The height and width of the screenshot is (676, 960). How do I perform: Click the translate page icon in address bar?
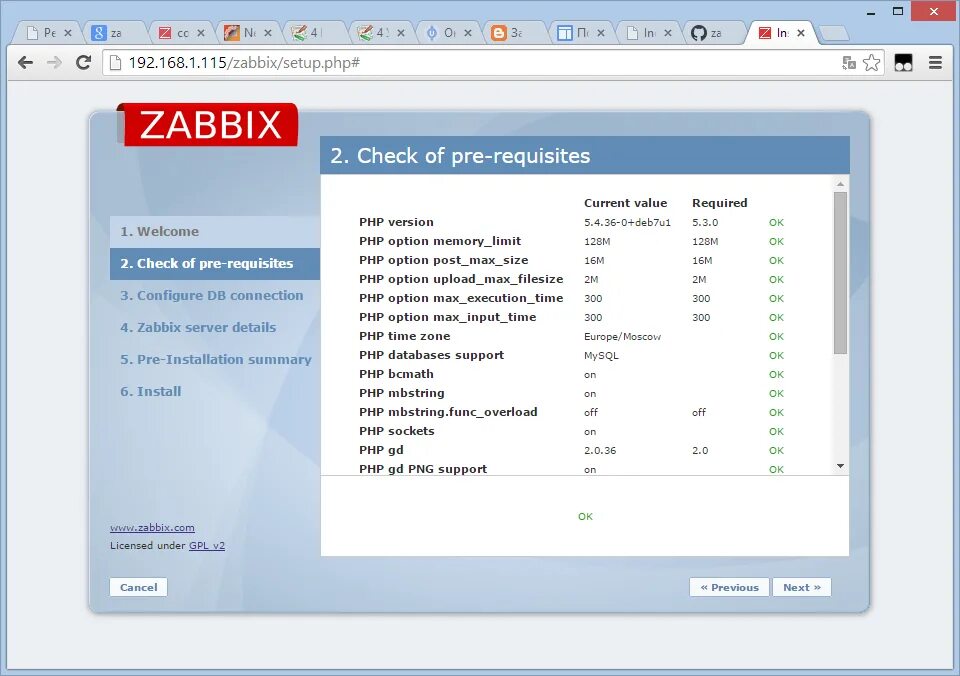pos(849,62)
